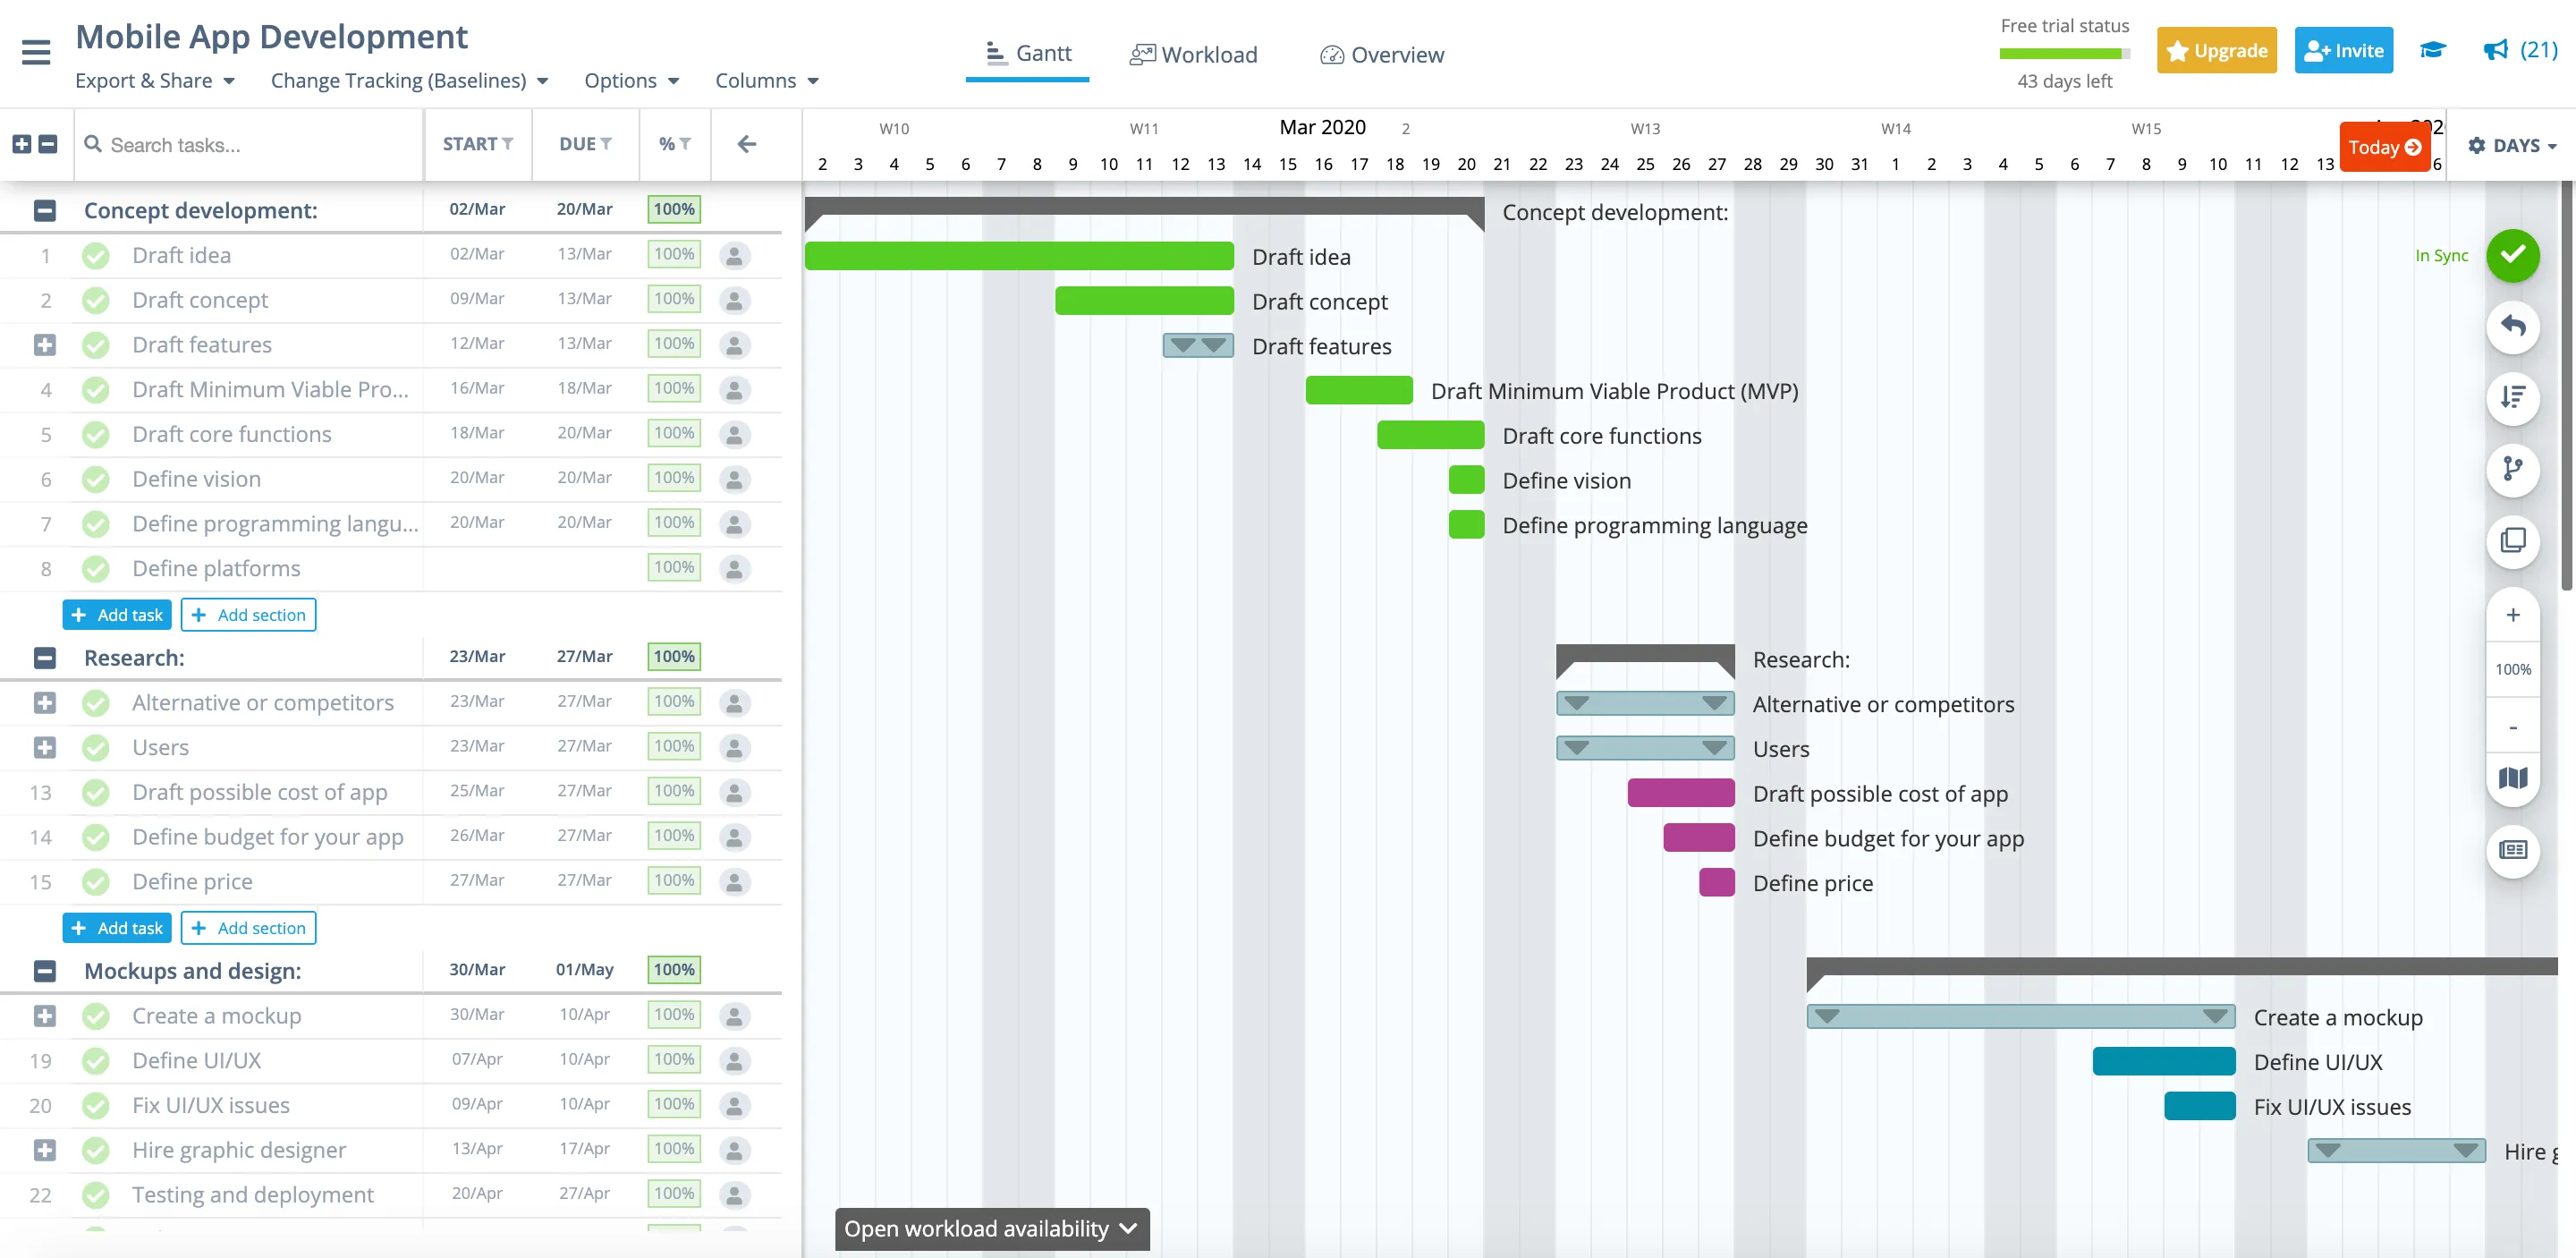Click the Today button to jump to current date

[x=2385, y=147]
